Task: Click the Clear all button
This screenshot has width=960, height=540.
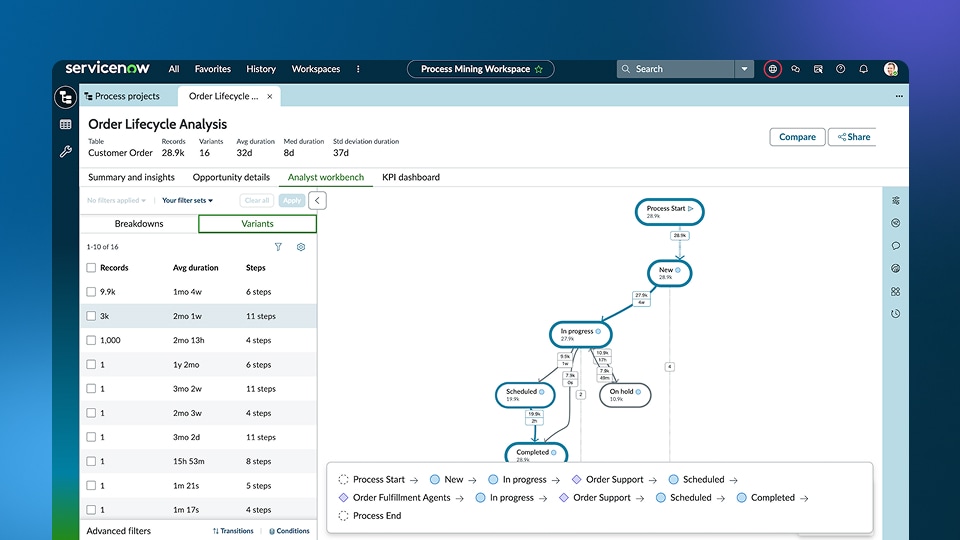Action: click(x=257, y=200)
